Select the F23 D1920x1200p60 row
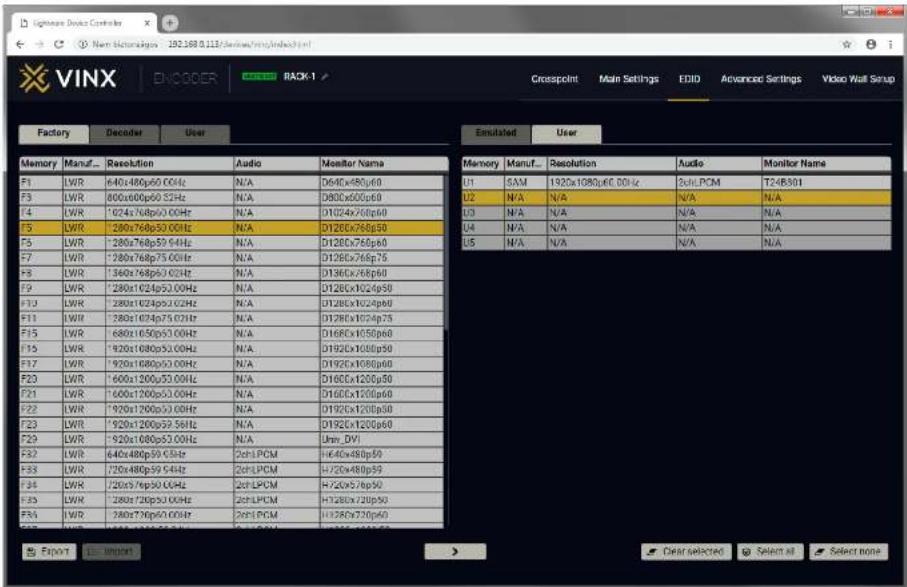907x587 pixels. 231,424
